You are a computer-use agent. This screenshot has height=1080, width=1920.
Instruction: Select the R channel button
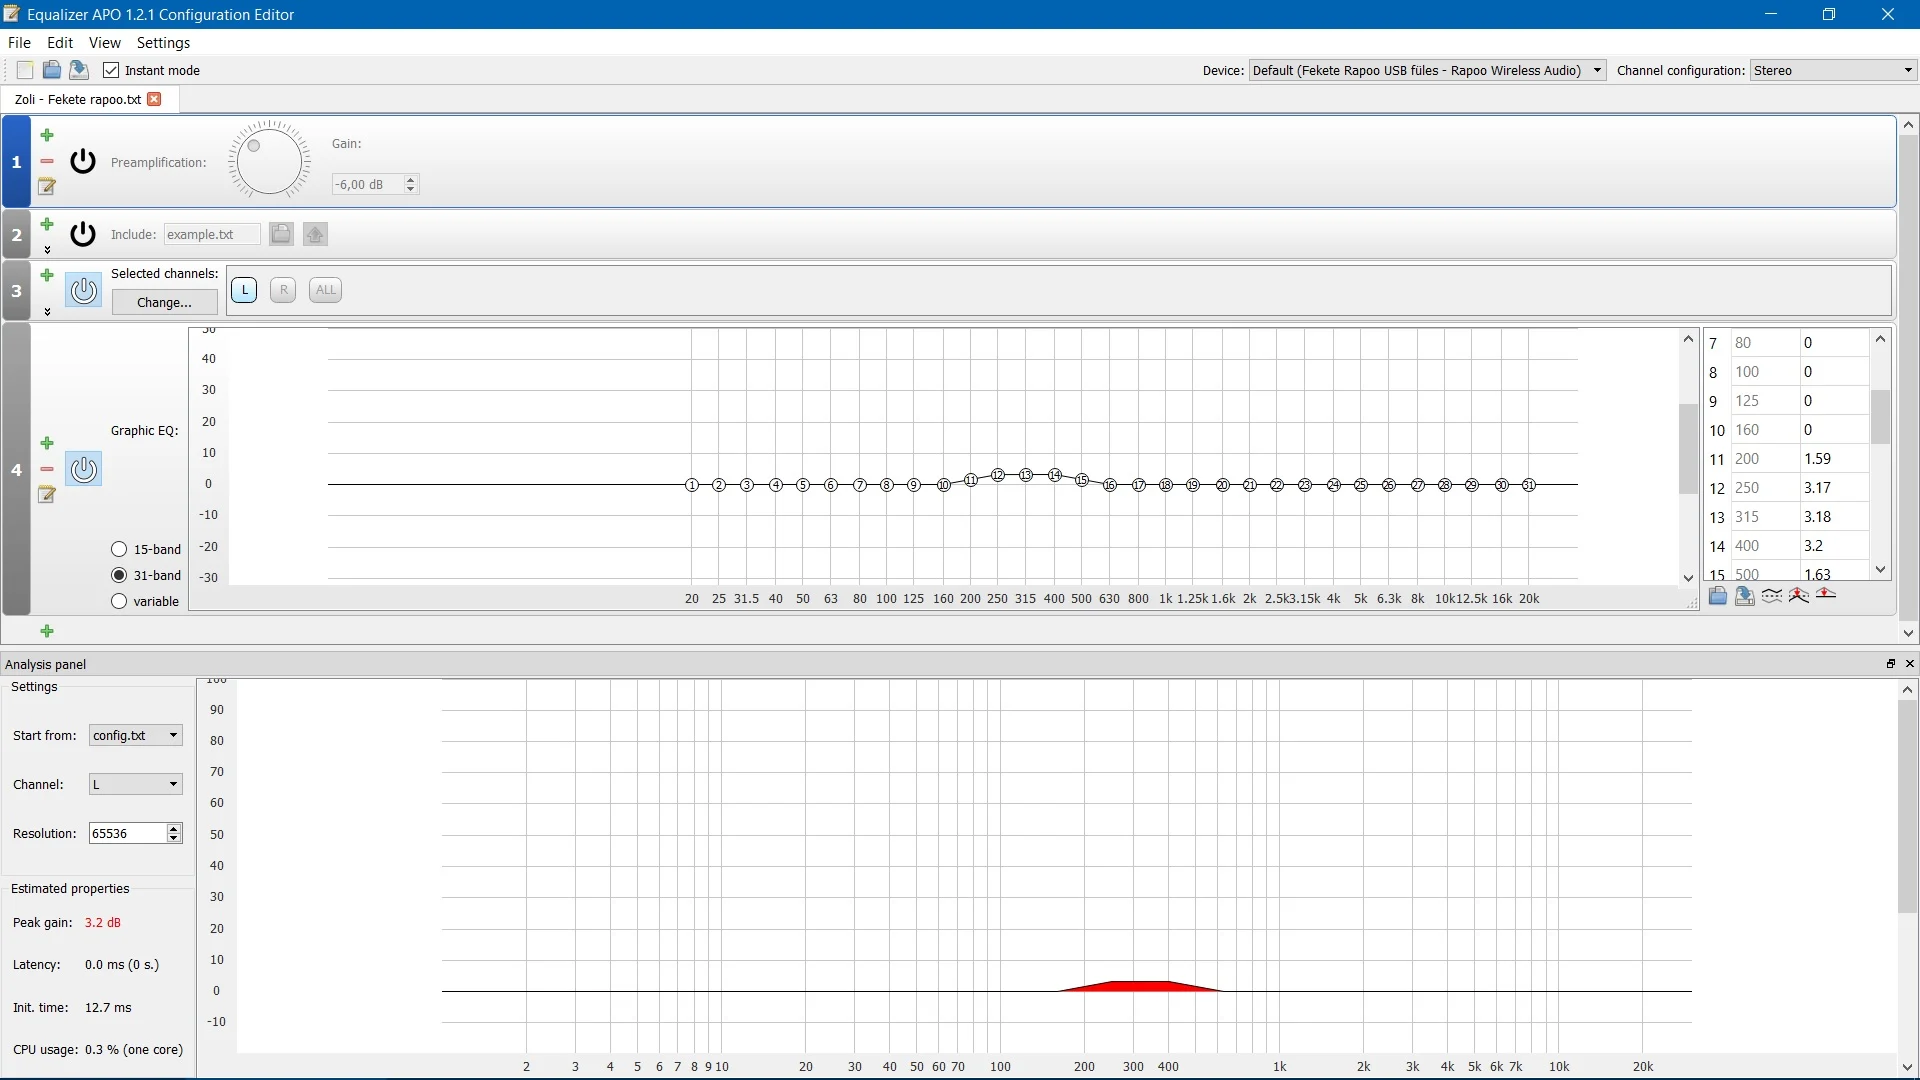point(283,290)
